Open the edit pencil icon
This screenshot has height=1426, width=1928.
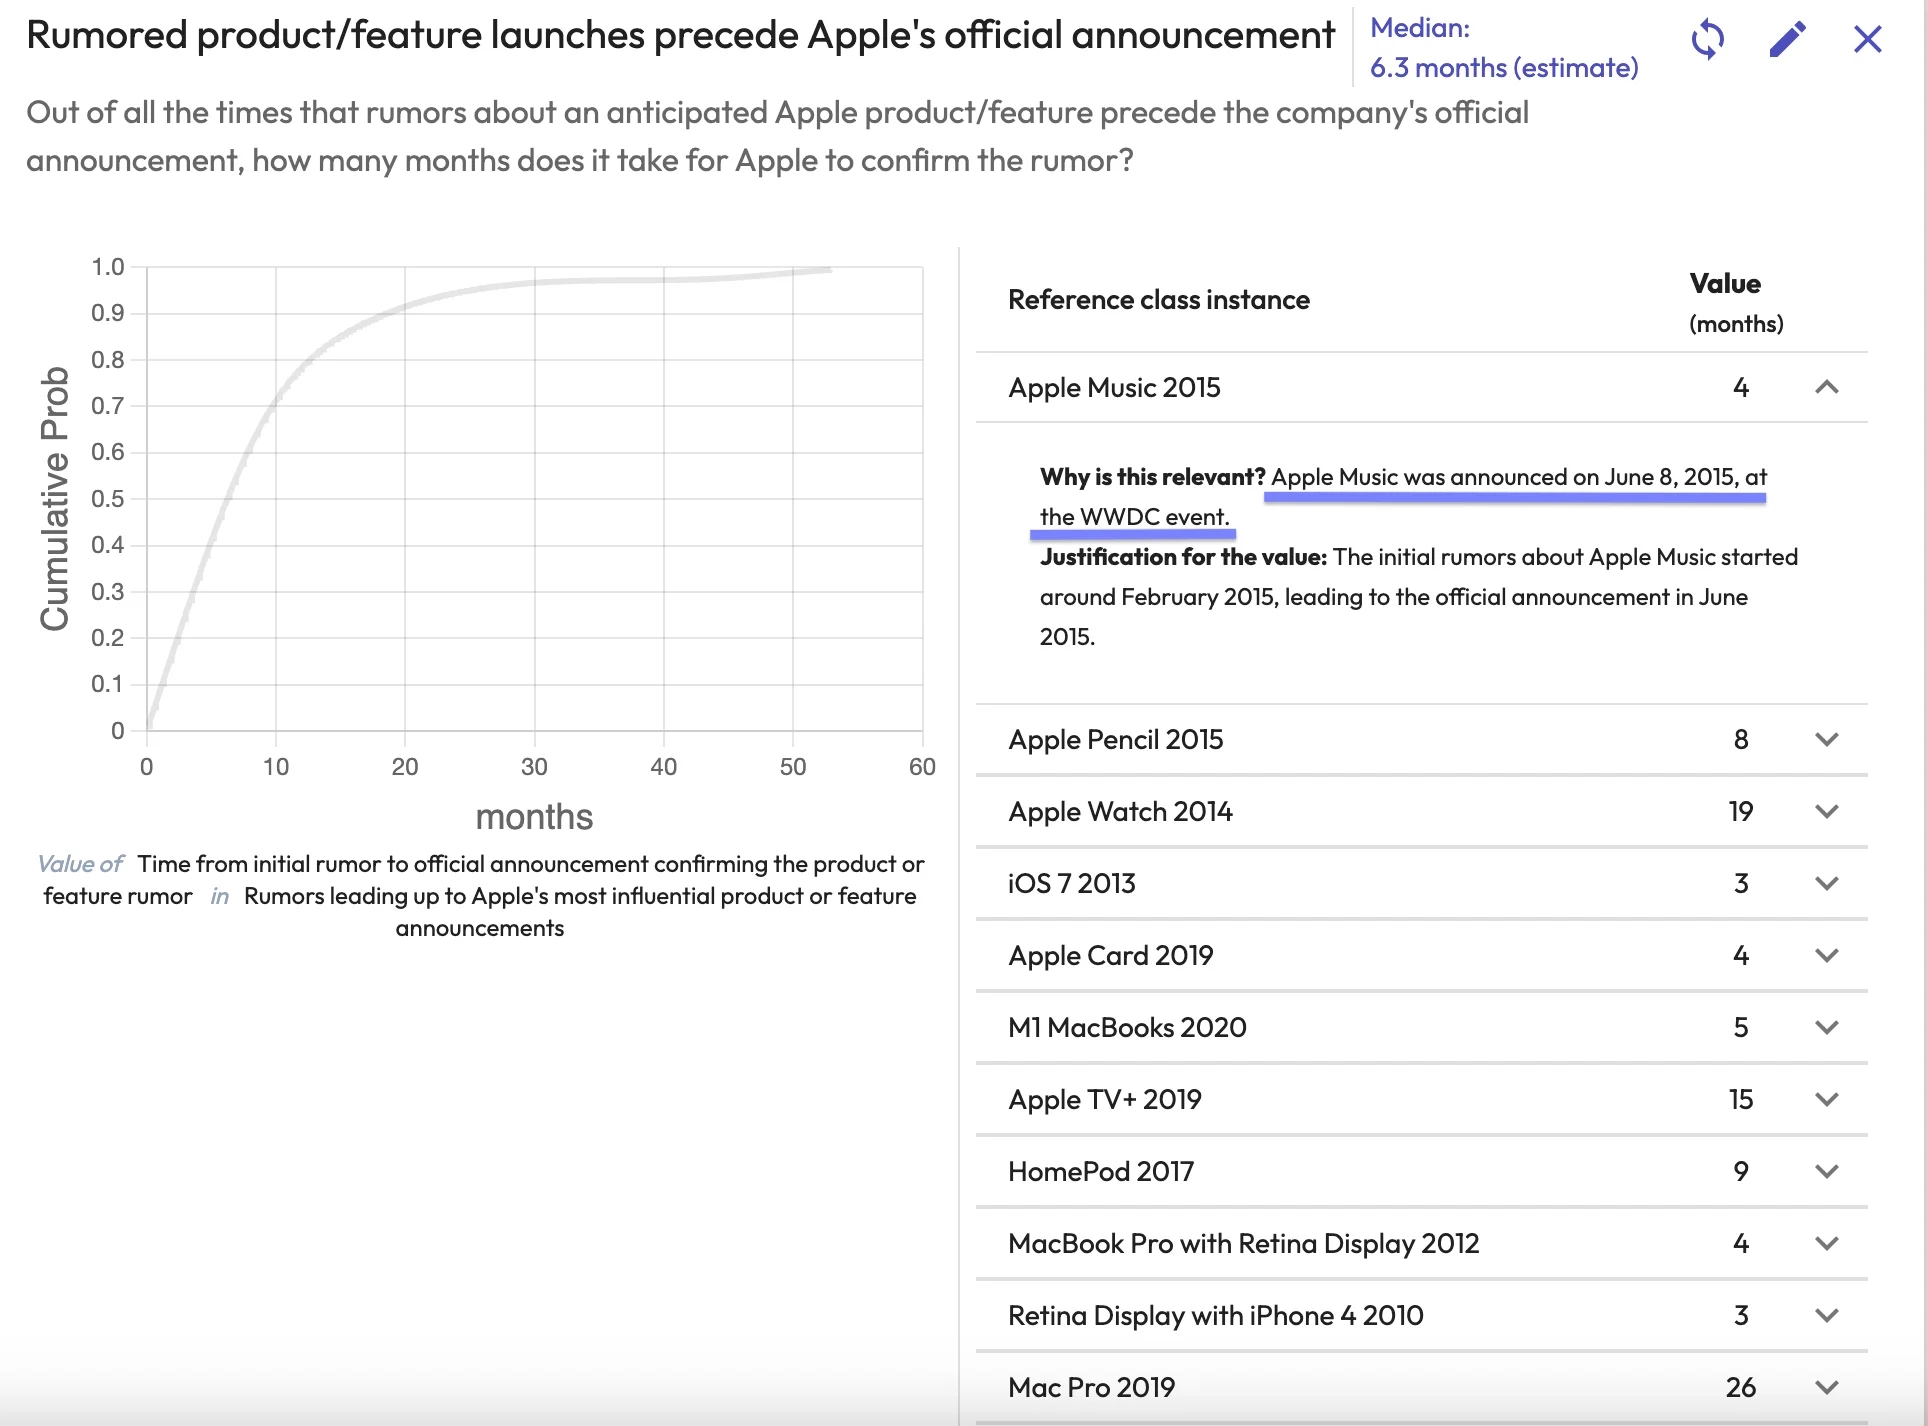[1787, 38]
